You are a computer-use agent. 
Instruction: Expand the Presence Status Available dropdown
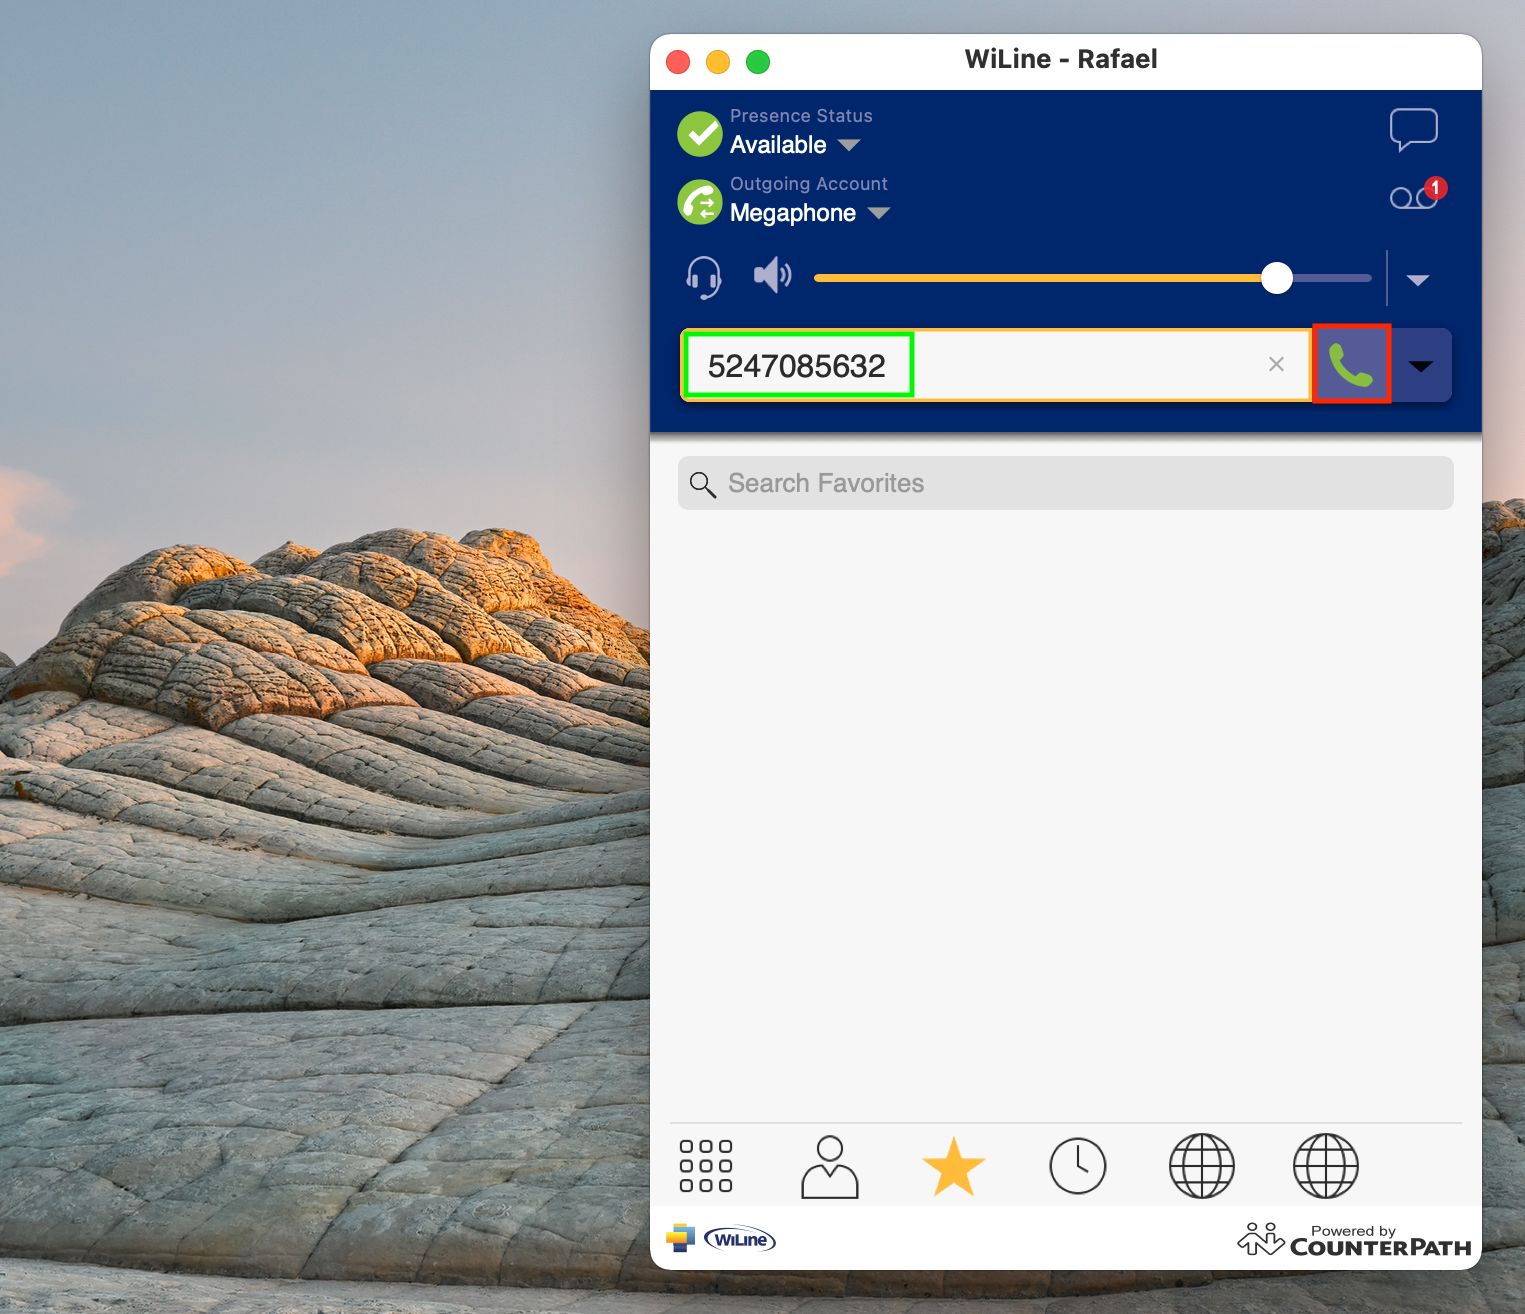849,146
